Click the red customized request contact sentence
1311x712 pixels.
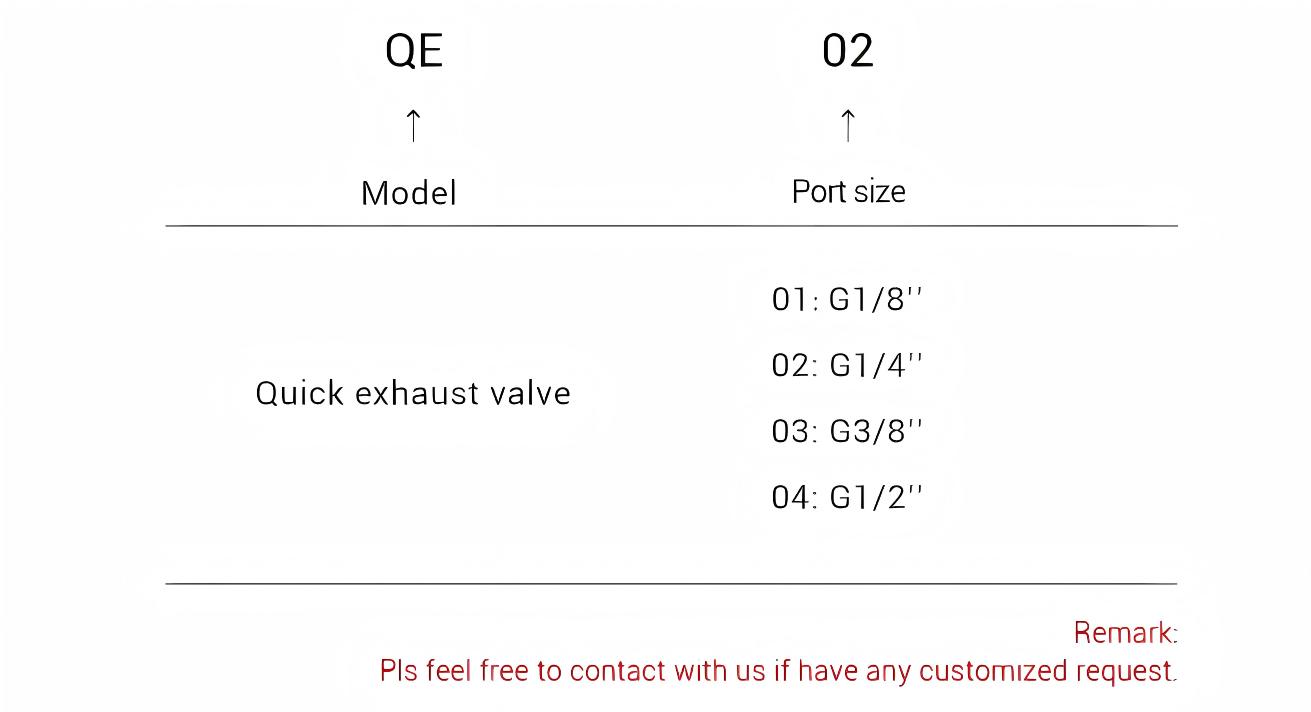click(778, 671)
